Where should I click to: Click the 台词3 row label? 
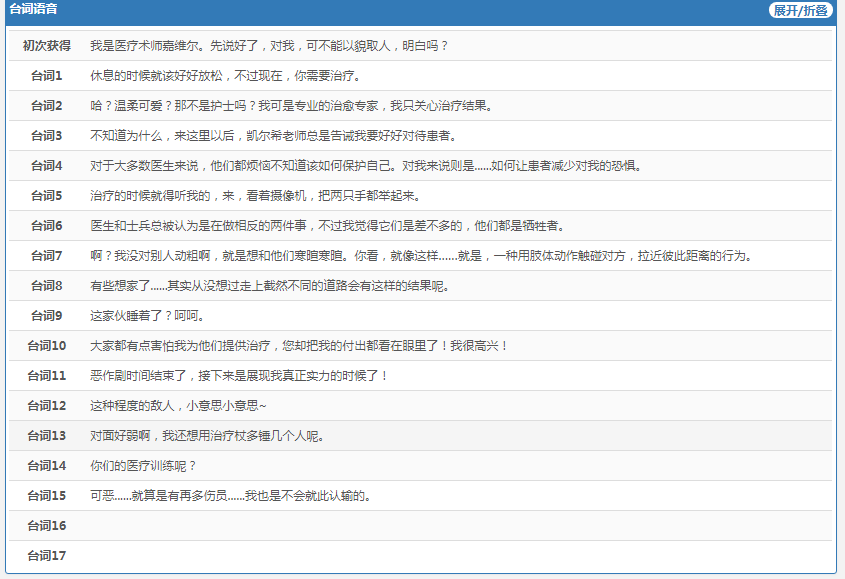[46, 136]
